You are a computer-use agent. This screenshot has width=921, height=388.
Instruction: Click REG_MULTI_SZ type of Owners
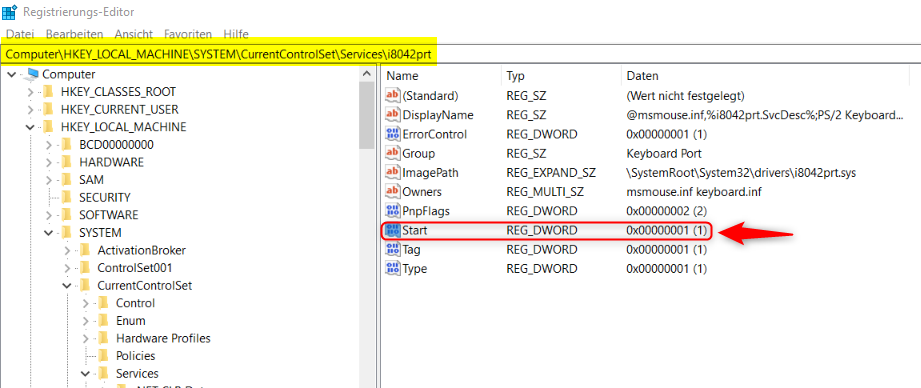pyautogui.click(x=545, y=192)
